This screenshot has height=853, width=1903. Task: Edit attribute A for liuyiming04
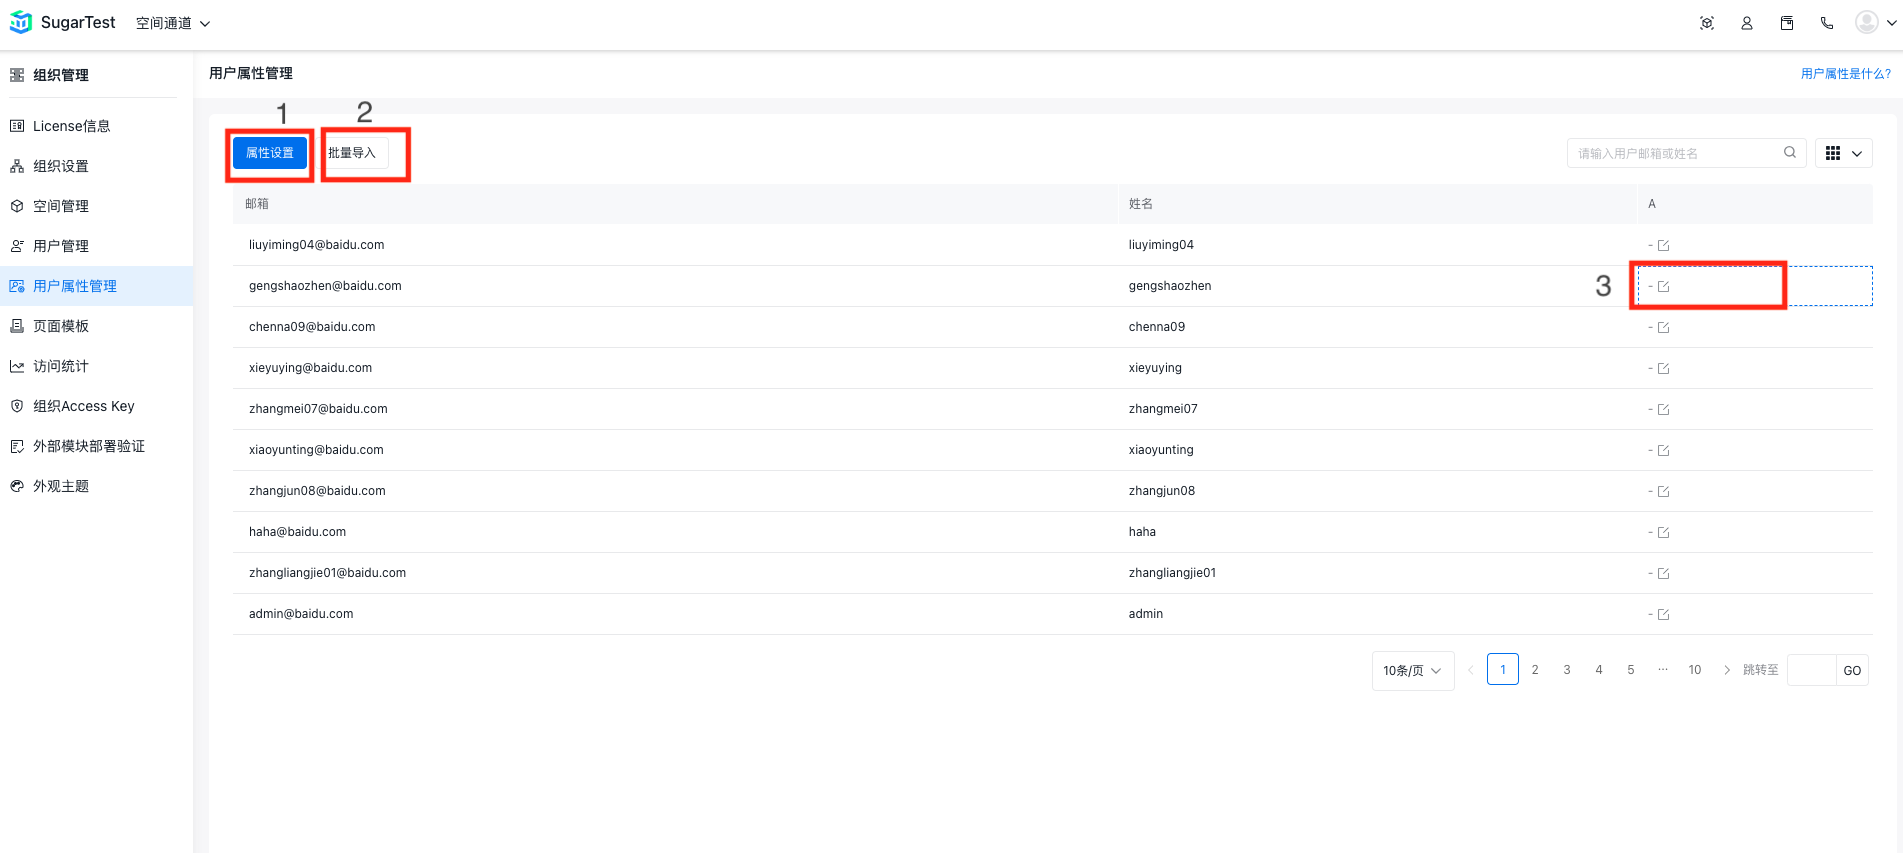pyautogui.click(x=1664, y=245)
